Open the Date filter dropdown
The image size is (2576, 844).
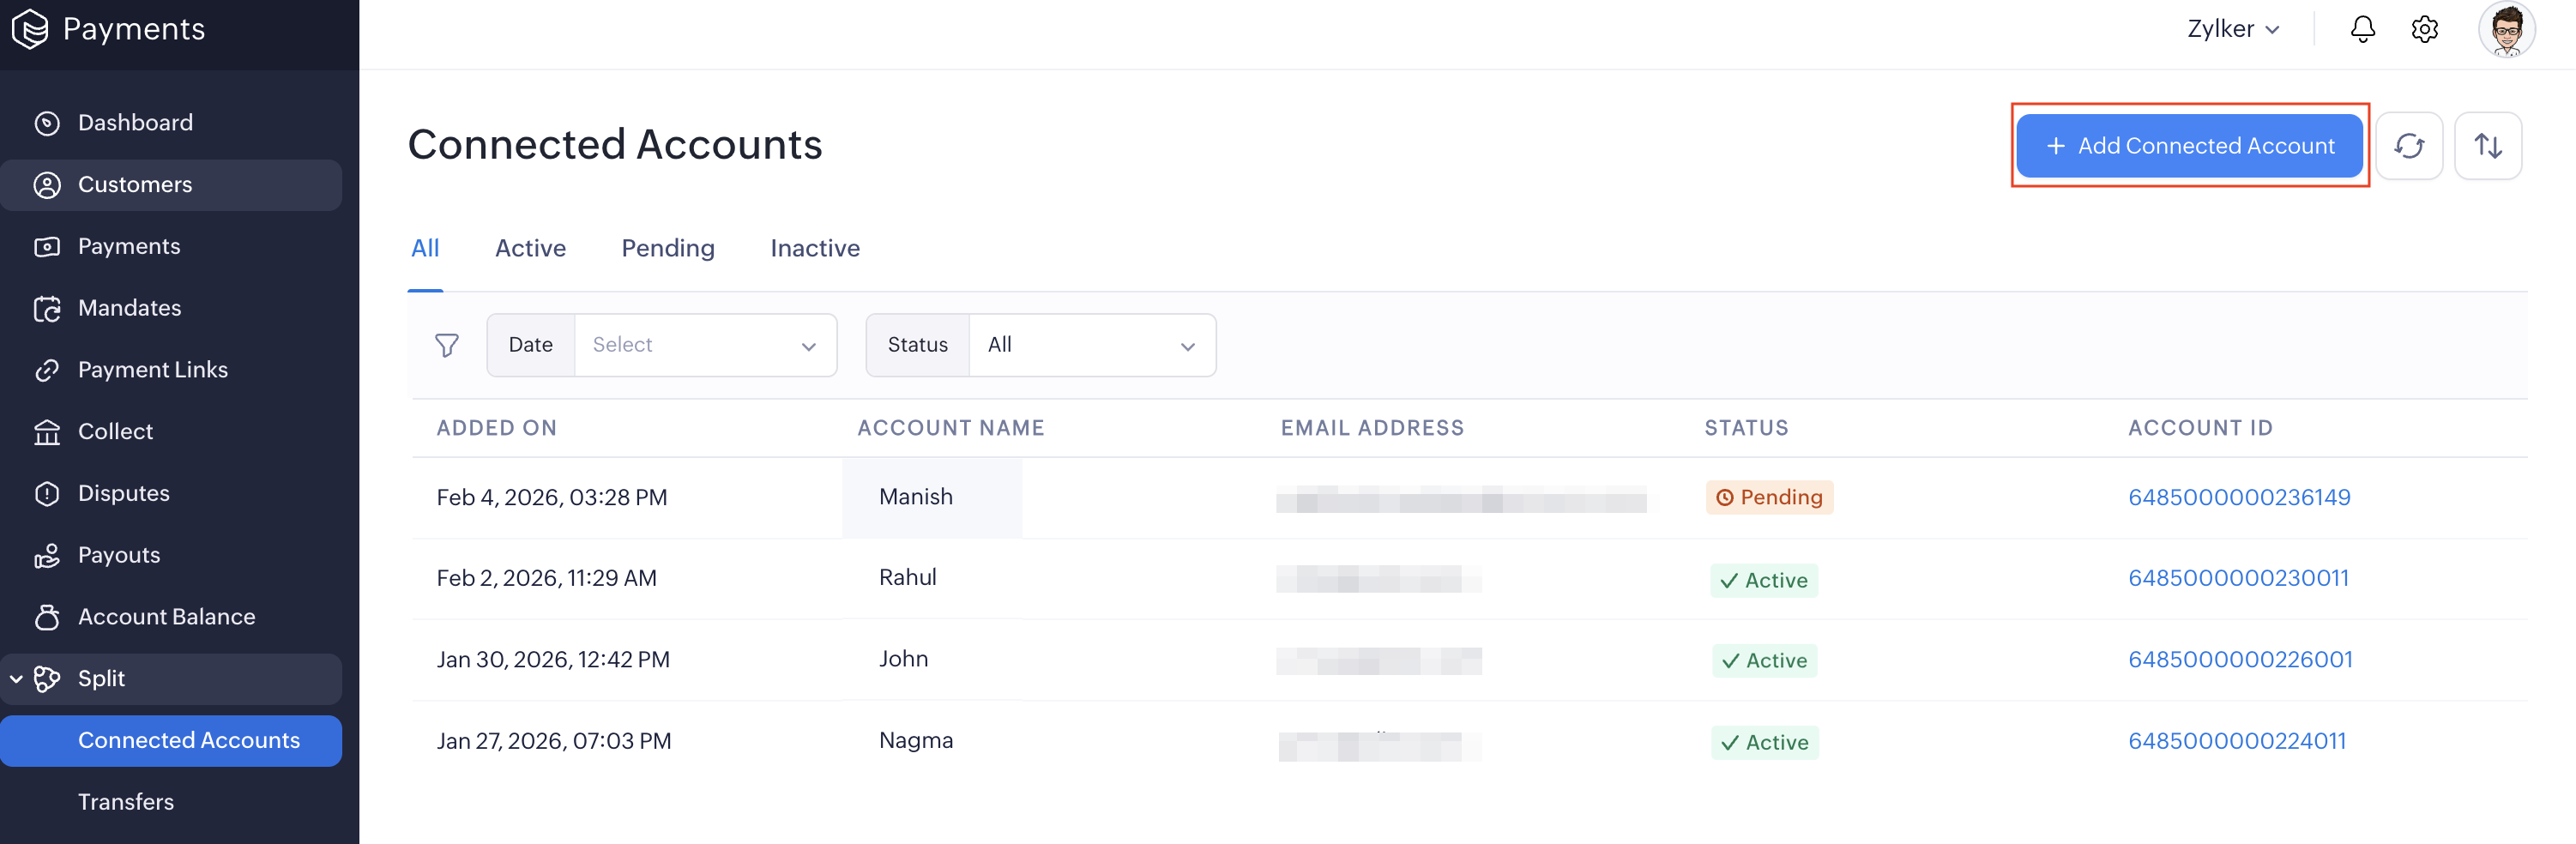(705, 345)
